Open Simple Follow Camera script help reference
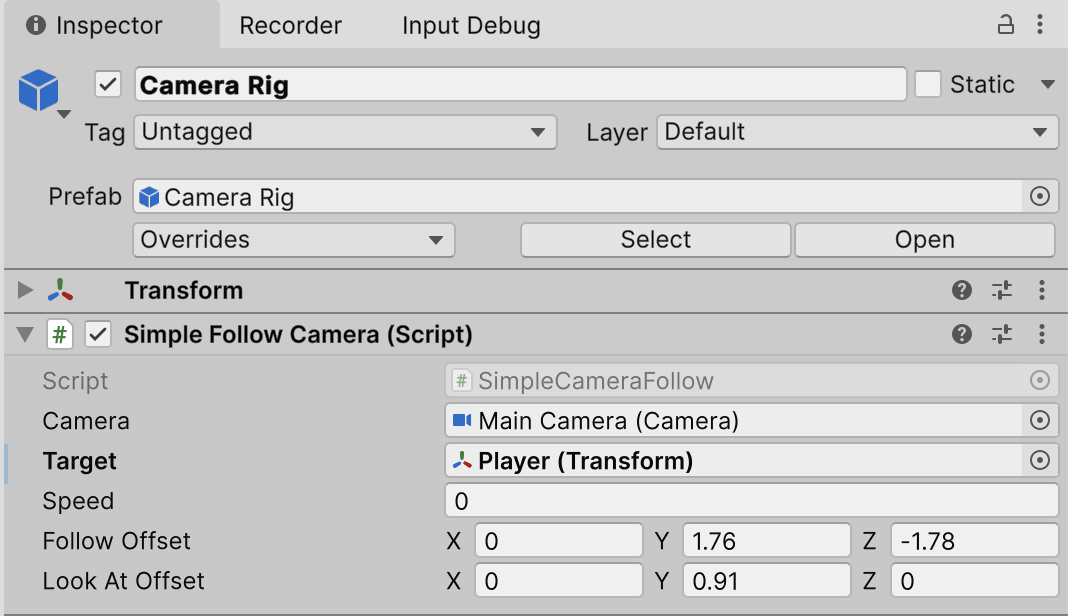 point(962,335)
